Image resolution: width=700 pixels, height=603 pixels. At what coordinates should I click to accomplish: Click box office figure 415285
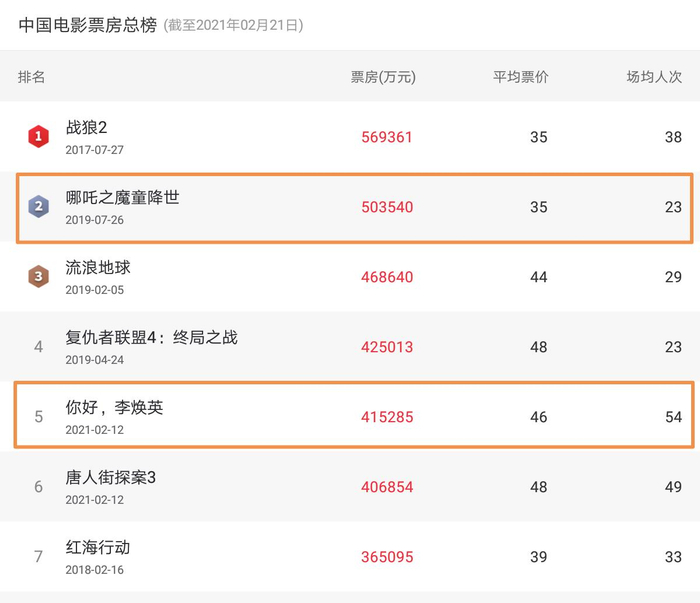click(387, 417)
